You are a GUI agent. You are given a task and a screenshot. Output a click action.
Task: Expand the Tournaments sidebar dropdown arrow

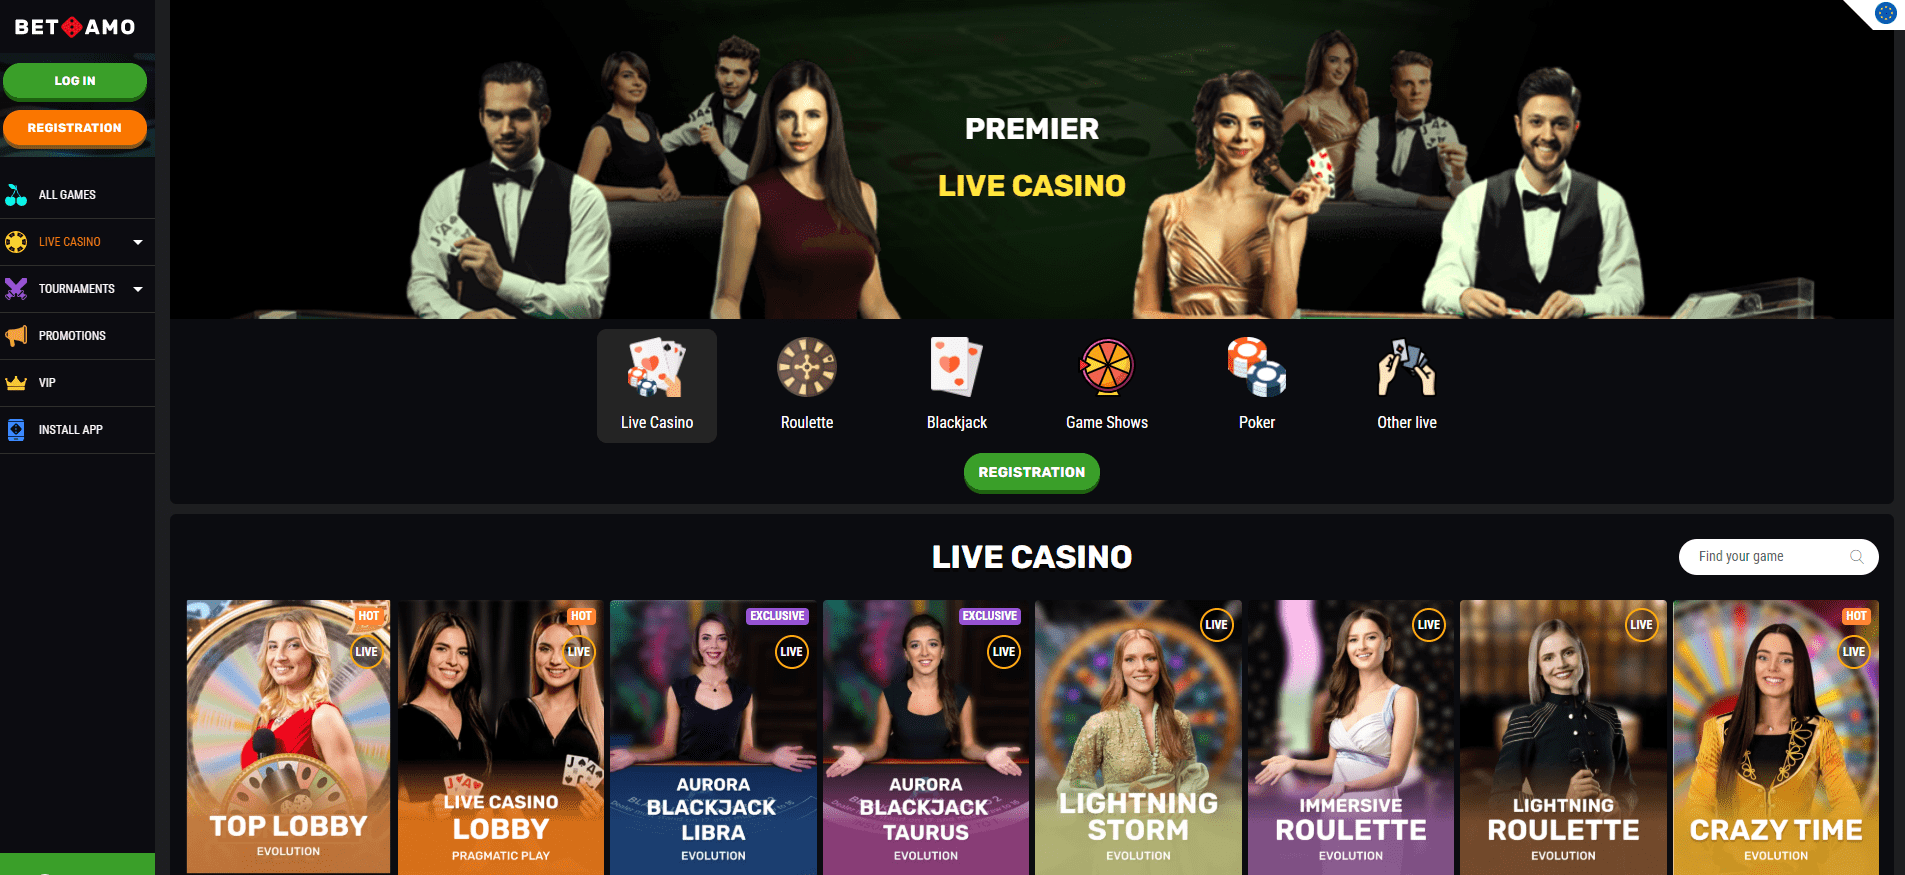138,289
